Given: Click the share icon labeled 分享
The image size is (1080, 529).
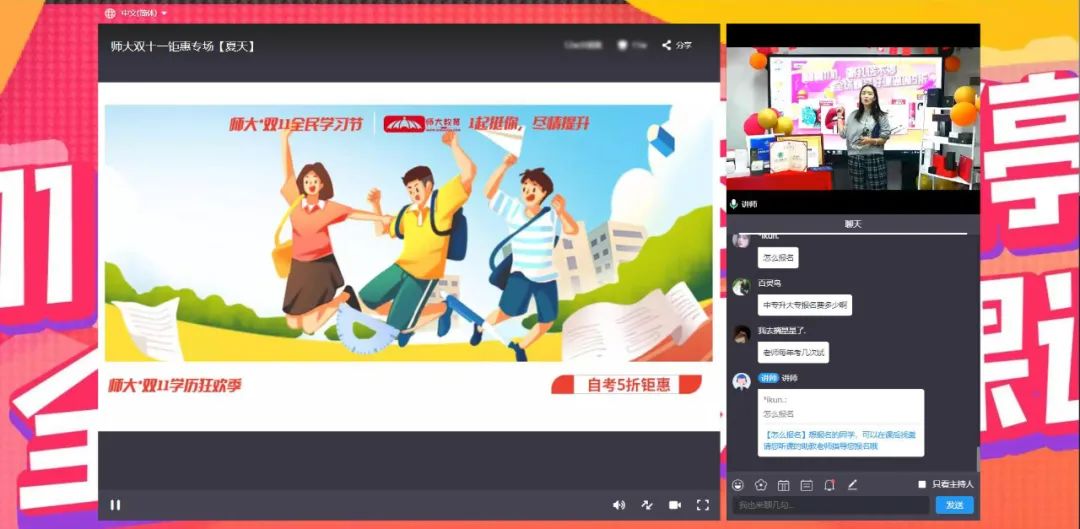Looking at the screenshot, I should point(676,45).
